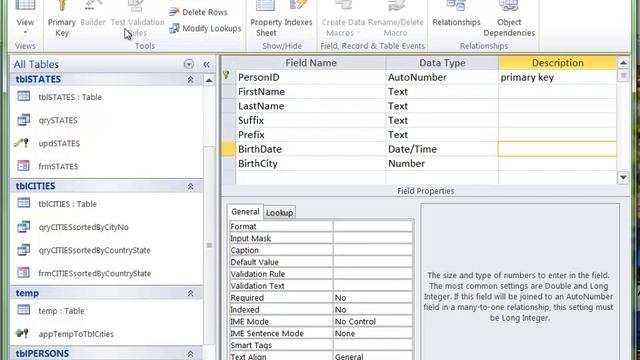Click the Description column header
Image resolution: width=640 pixels, height=360 pixels.
click(557, 63)
